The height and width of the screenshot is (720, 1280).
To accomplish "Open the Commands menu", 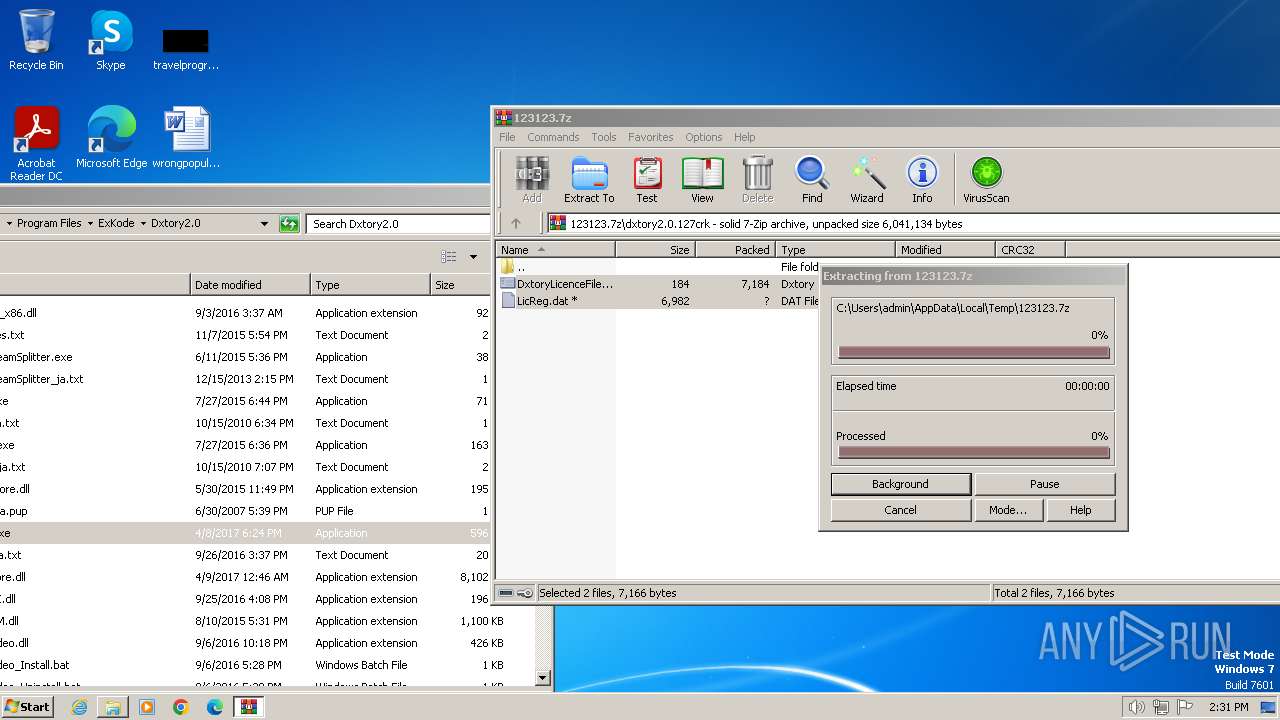I will (553, 137).
